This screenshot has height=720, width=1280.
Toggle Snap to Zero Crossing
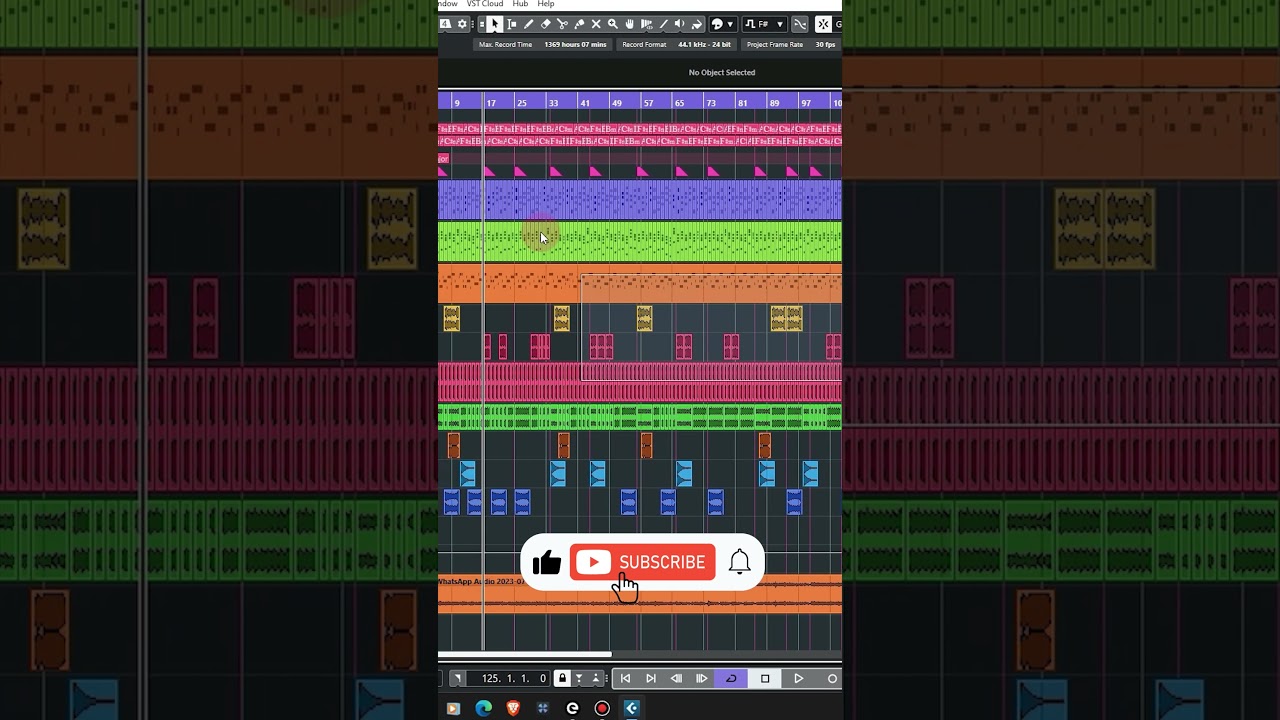point(800,24)
